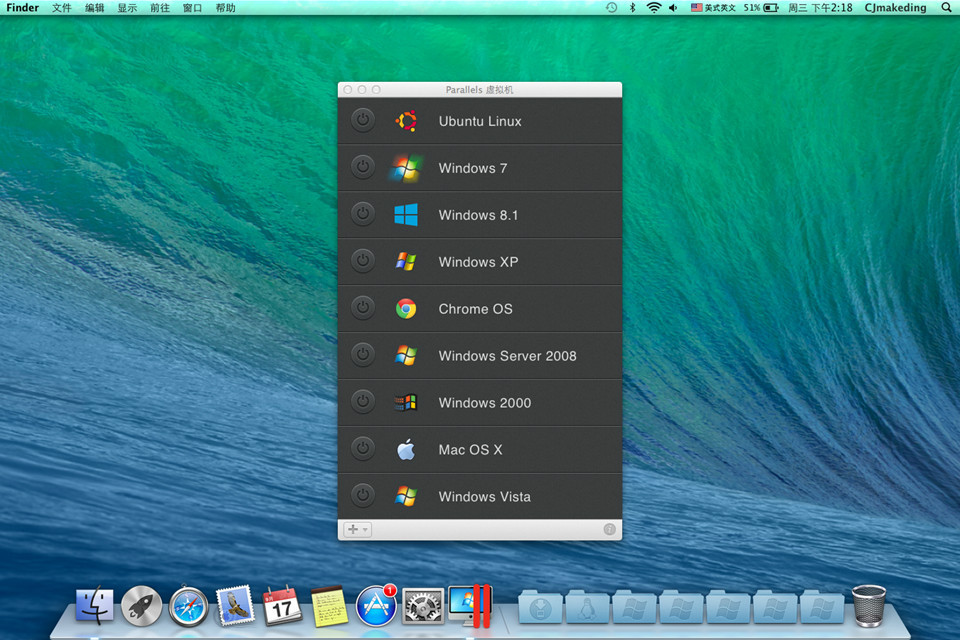Toggle power for Windows Server 2008
The height and width of the screenshot is (640, 960).
point(363,355)
